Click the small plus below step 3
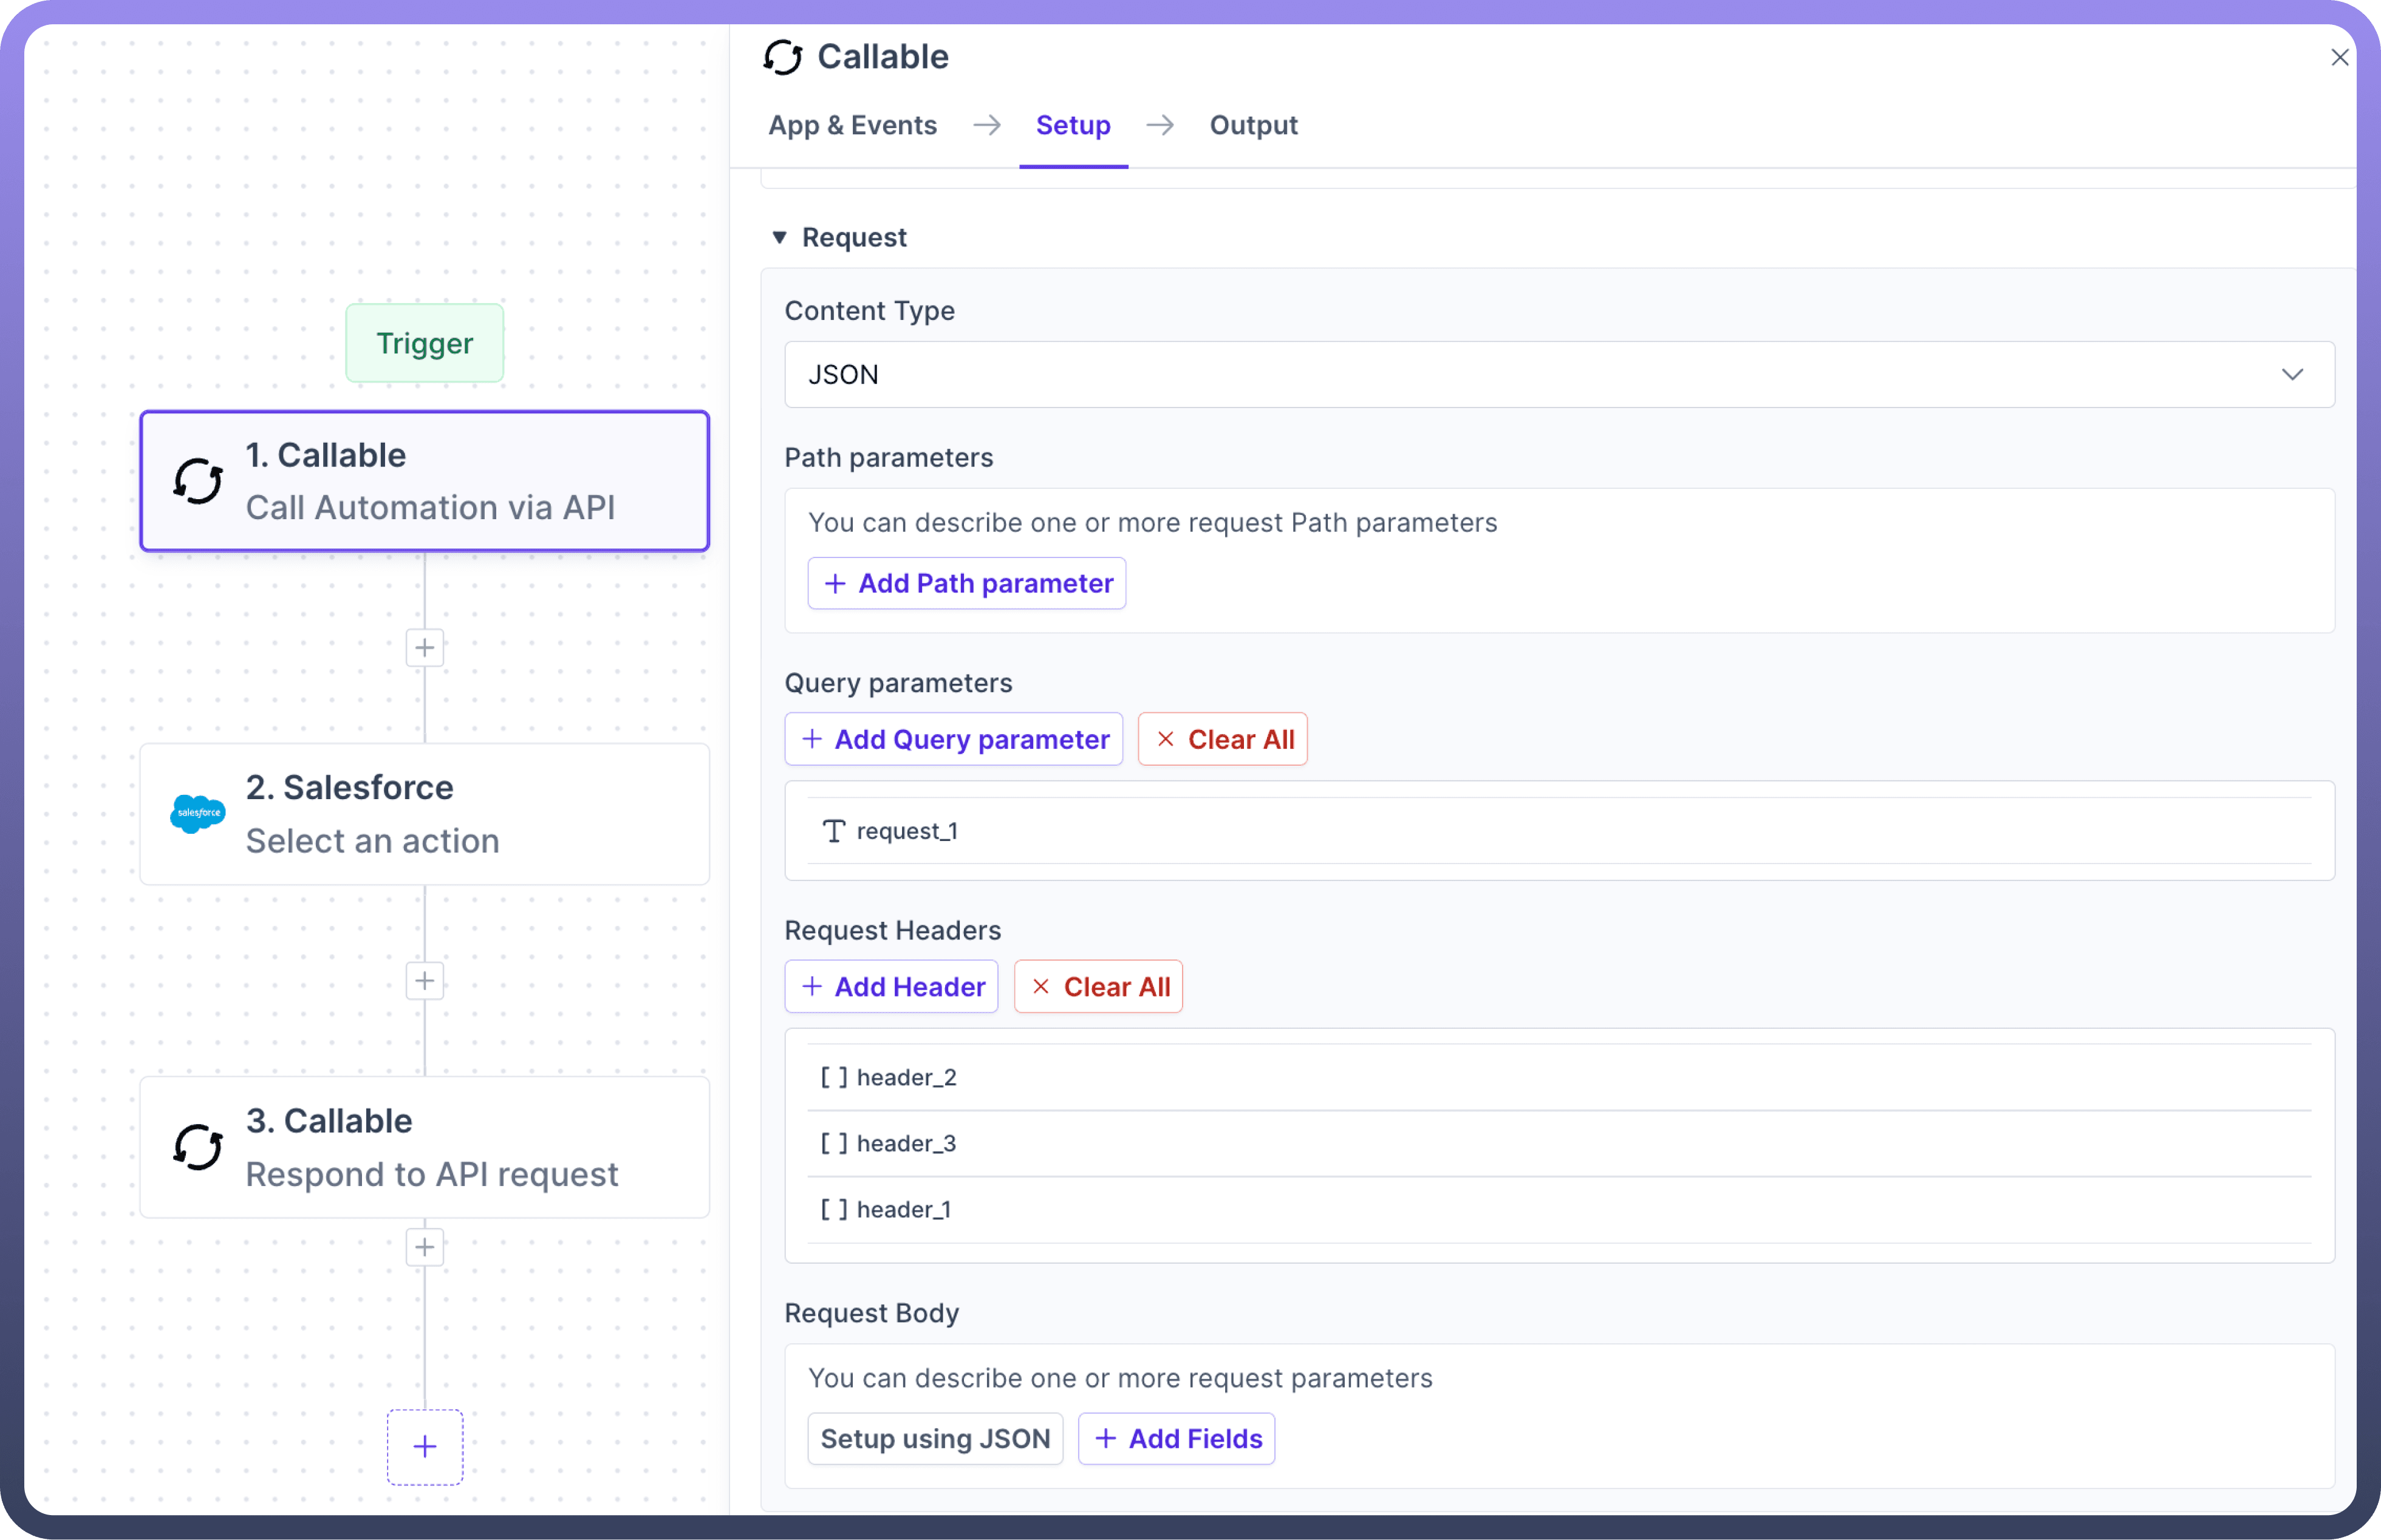The image size is (2381, 1540). [425, 1247]
